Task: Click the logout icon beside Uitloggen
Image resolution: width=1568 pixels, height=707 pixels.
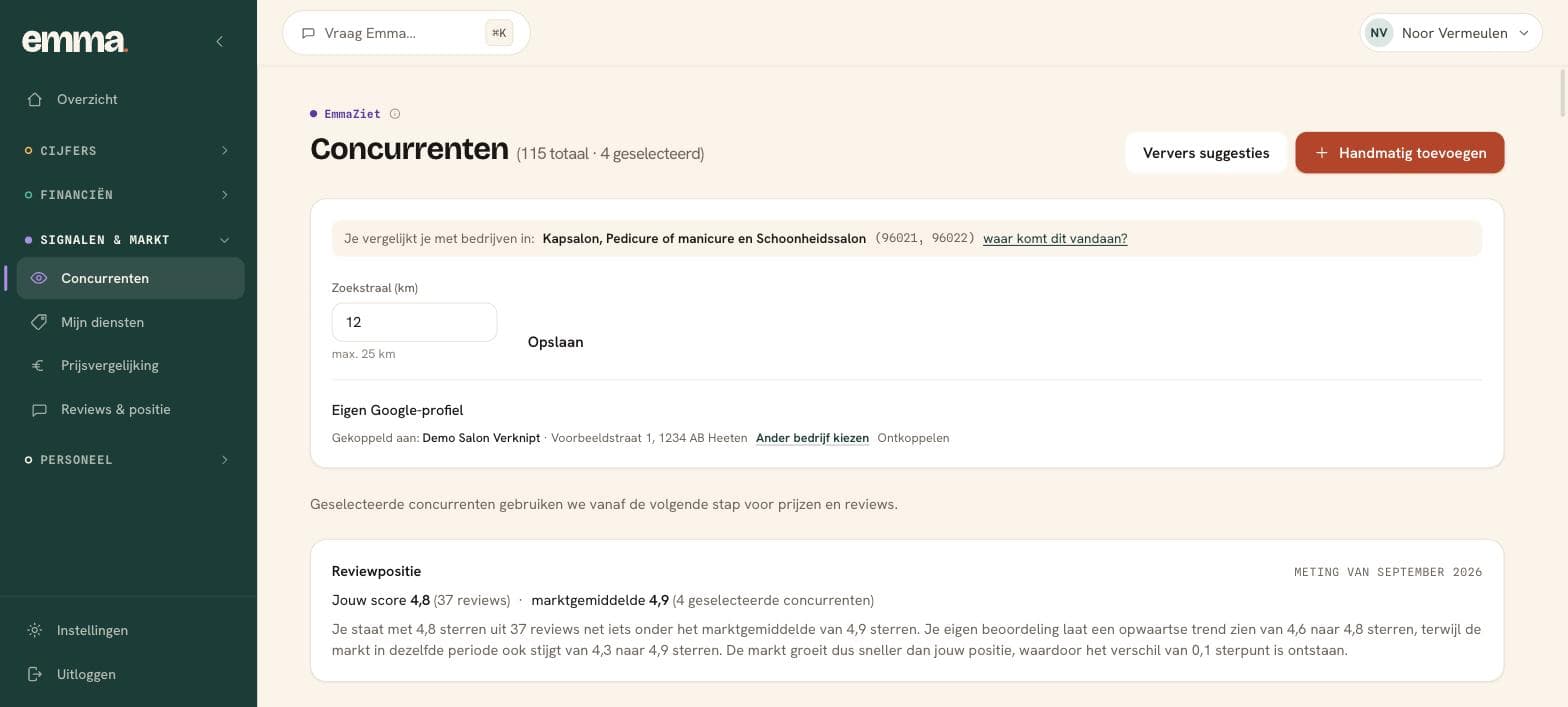Action: (35, 674)
